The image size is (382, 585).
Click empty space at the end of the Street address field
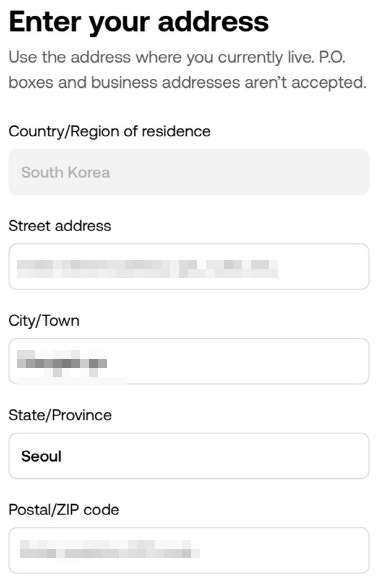coord(323,266)
